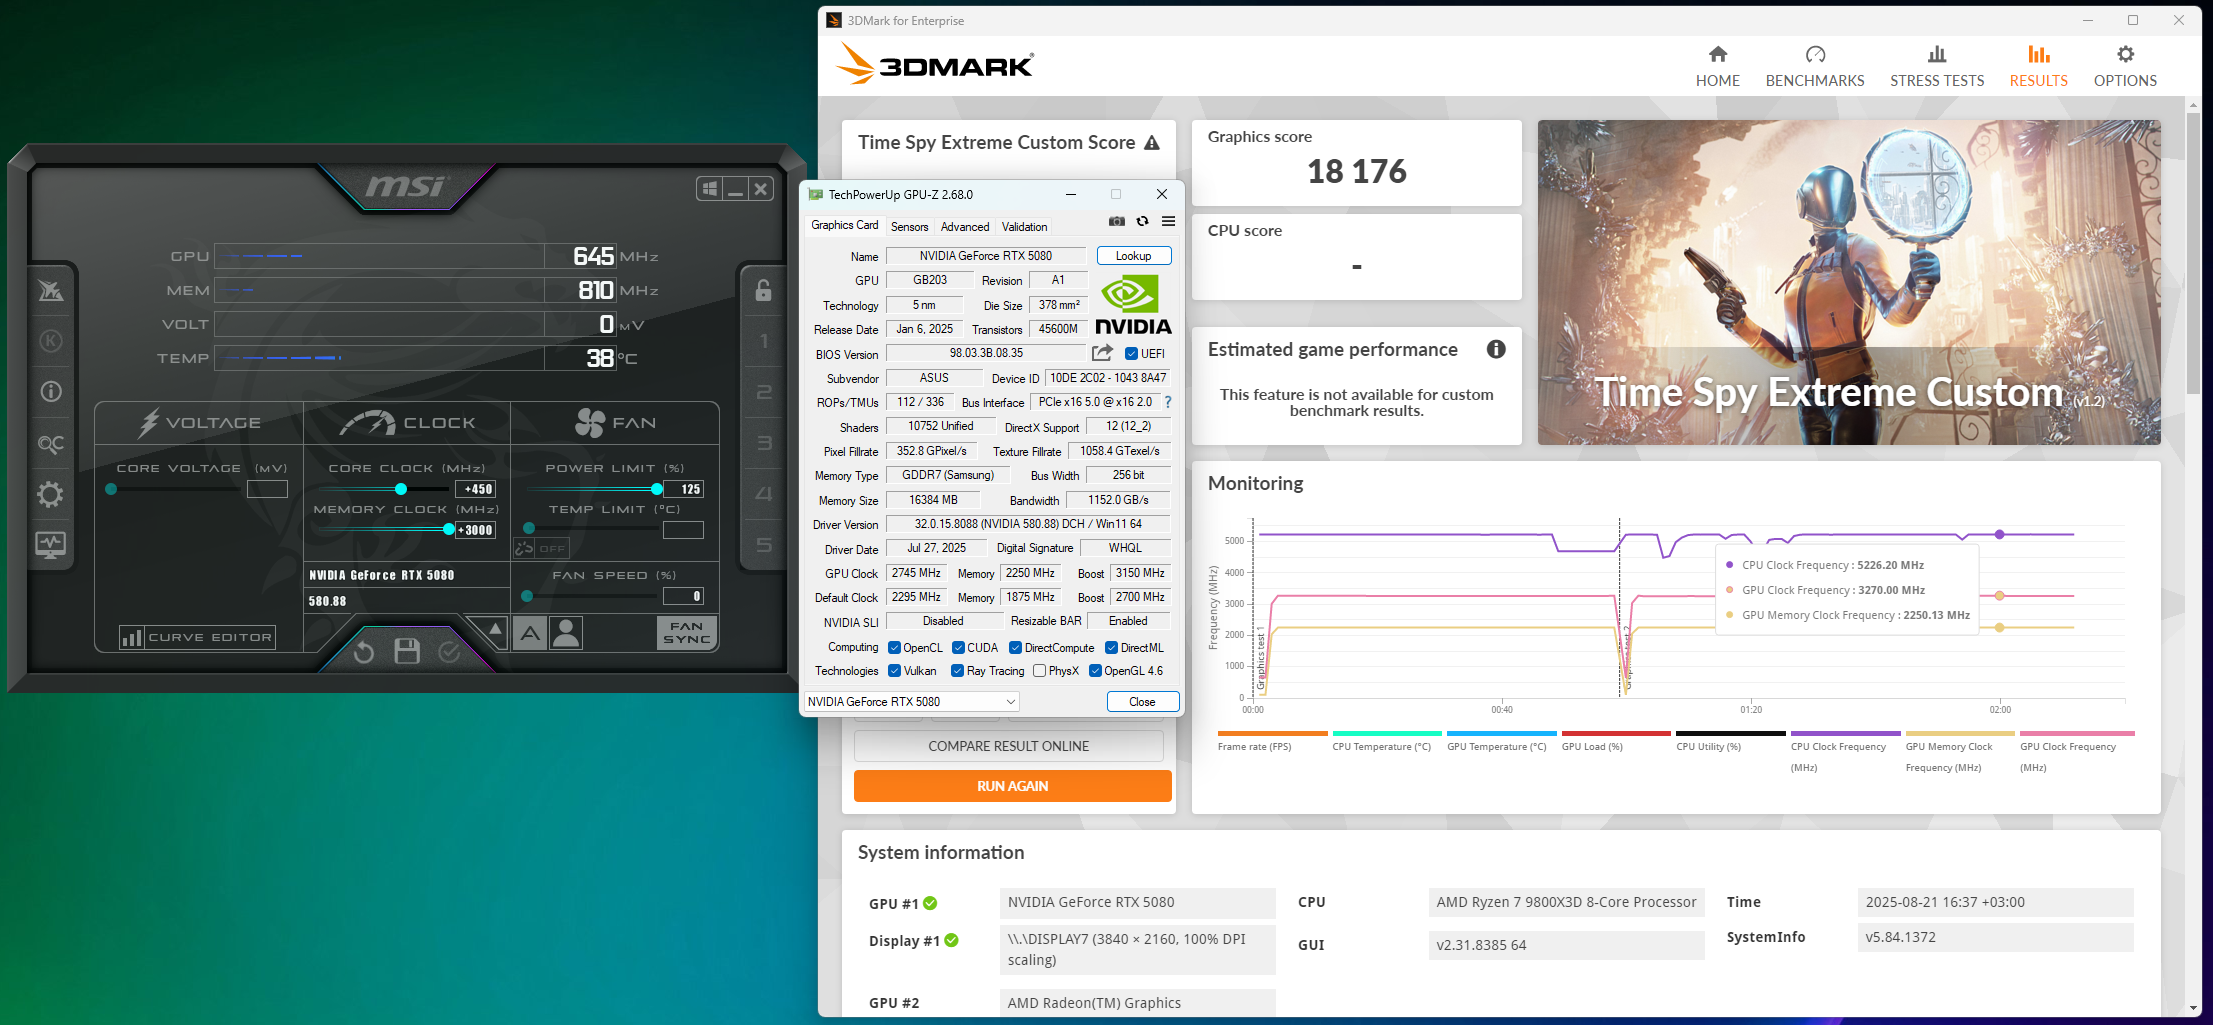Click the Close button in GPU-Z
The width and height of the screenshot is (2213, 1025).
1142,702
